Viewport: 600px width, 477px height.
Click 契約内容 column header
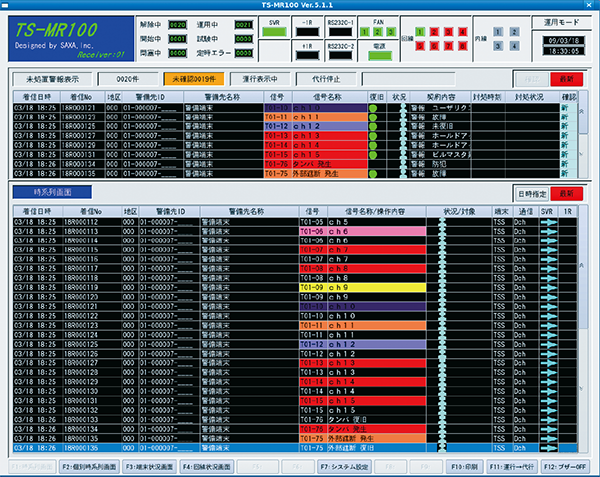440,97
